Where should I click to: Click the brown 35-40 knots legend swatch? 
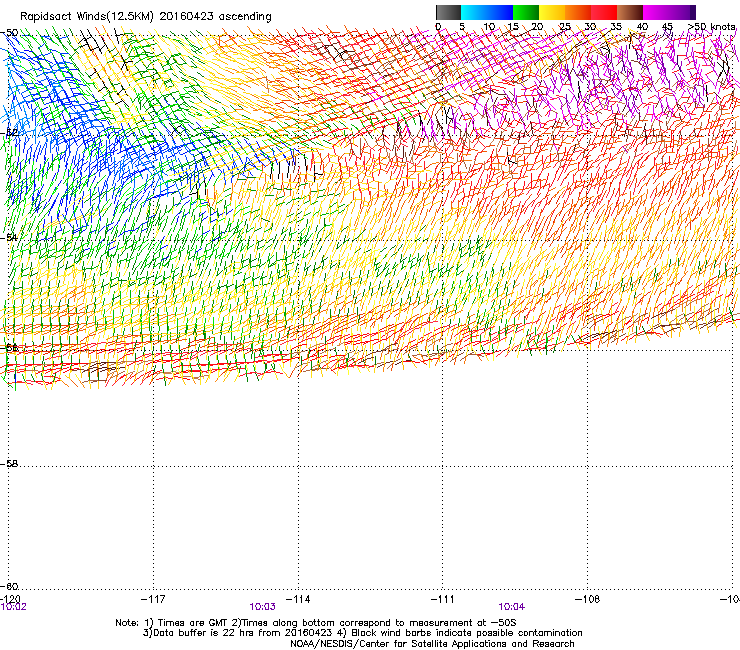(x=630, y=12)
